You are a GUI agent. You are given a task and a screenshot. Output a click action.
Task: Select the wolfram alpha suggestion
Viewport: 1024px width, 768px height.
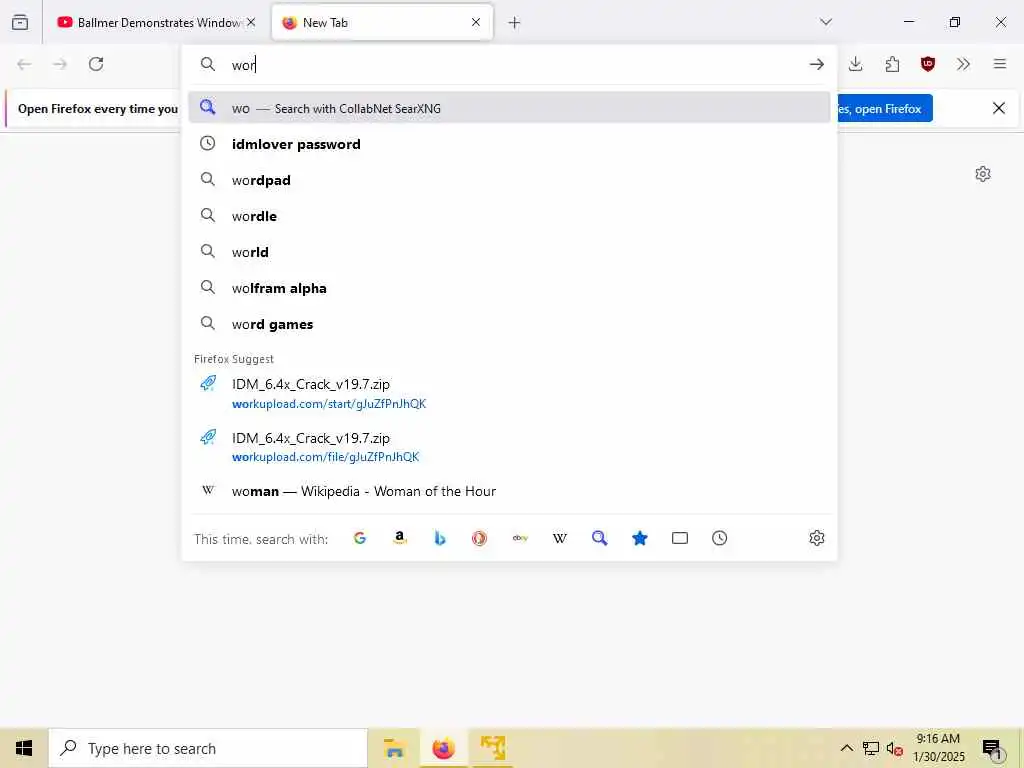[x=509, y=287]
